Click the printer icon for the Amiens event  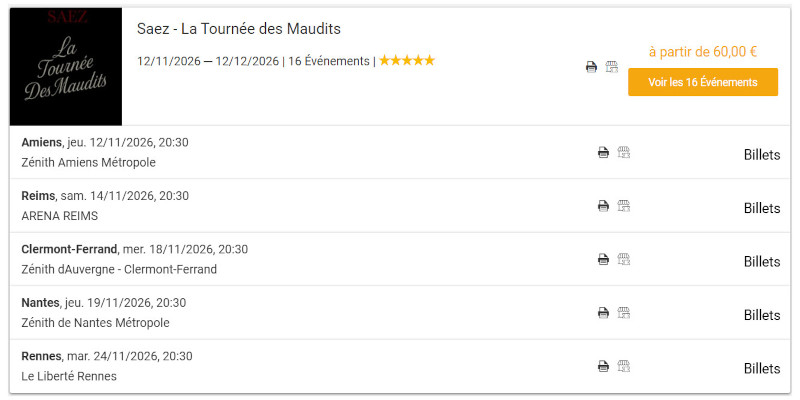(x=603, y=153)
